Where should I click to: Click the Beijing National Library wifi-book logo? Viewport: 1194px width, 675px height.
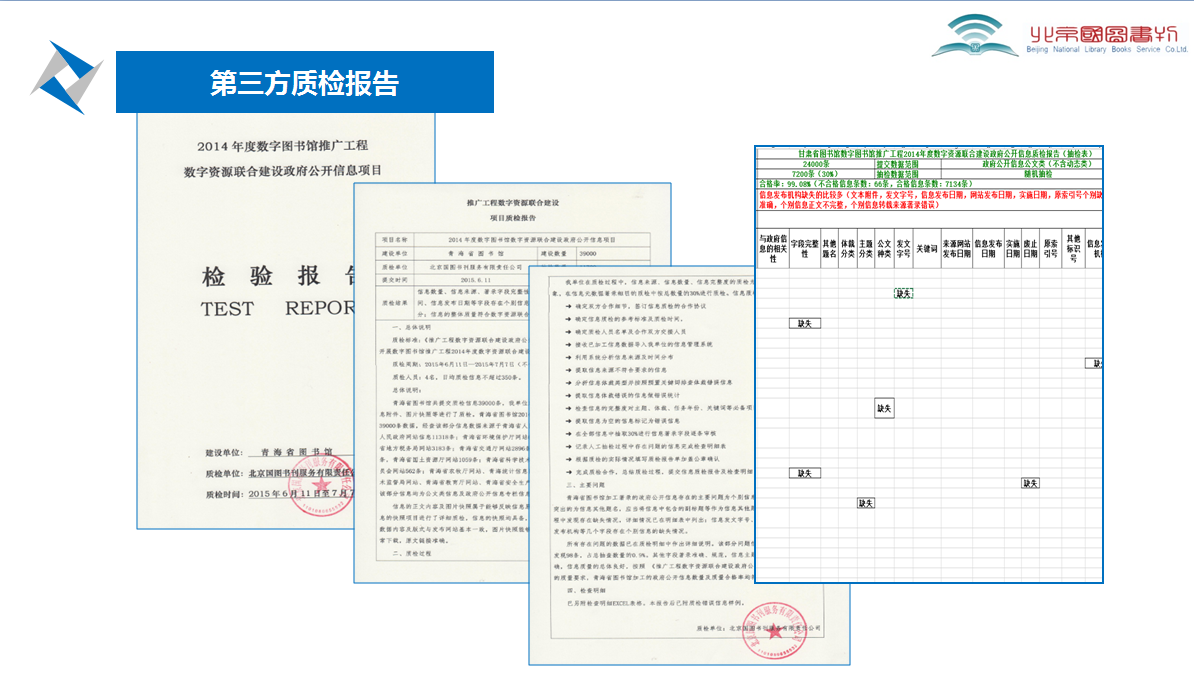tap(975, 36)
